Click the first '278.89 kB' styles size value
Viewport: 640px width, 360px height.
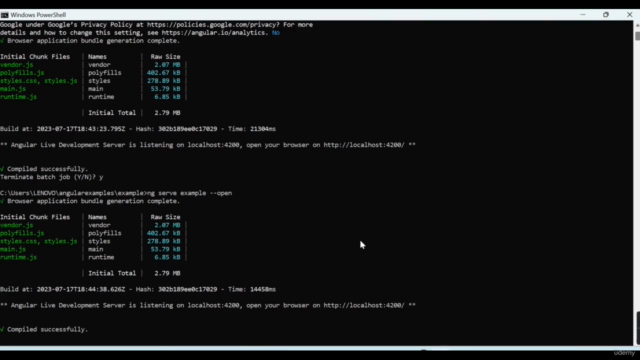coord(163,81)
